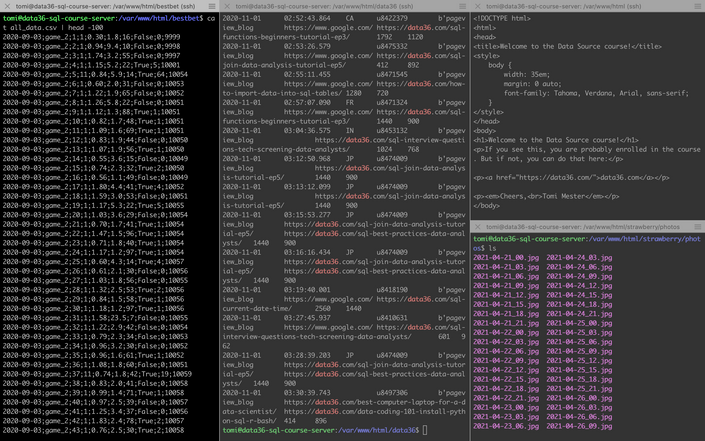Image resolution: width=705 pixels, height=441 pixels.
Task: Click the 'margin: 0 auto;' CSS line
Action: pyautogui.click(x=532, y=84)
